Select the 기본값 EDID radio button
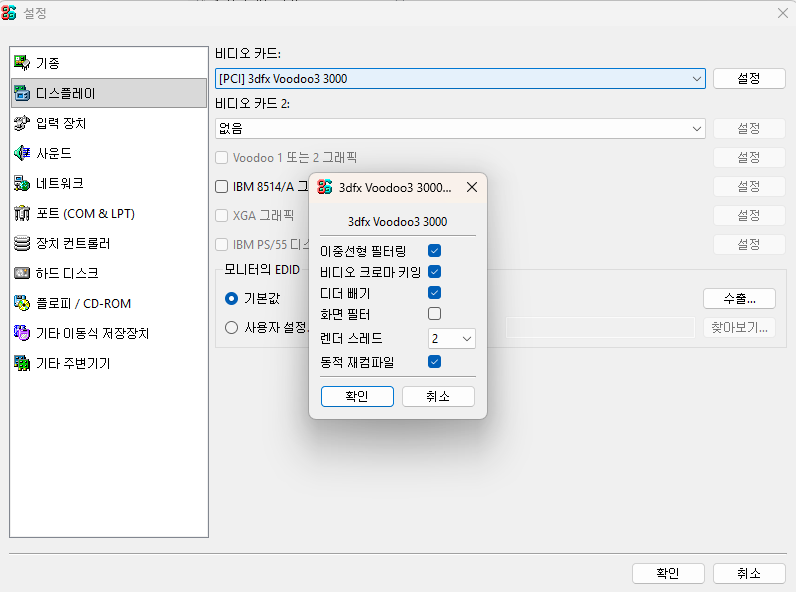Viewport: 796px width, 592px height. [x=231, y=299]
